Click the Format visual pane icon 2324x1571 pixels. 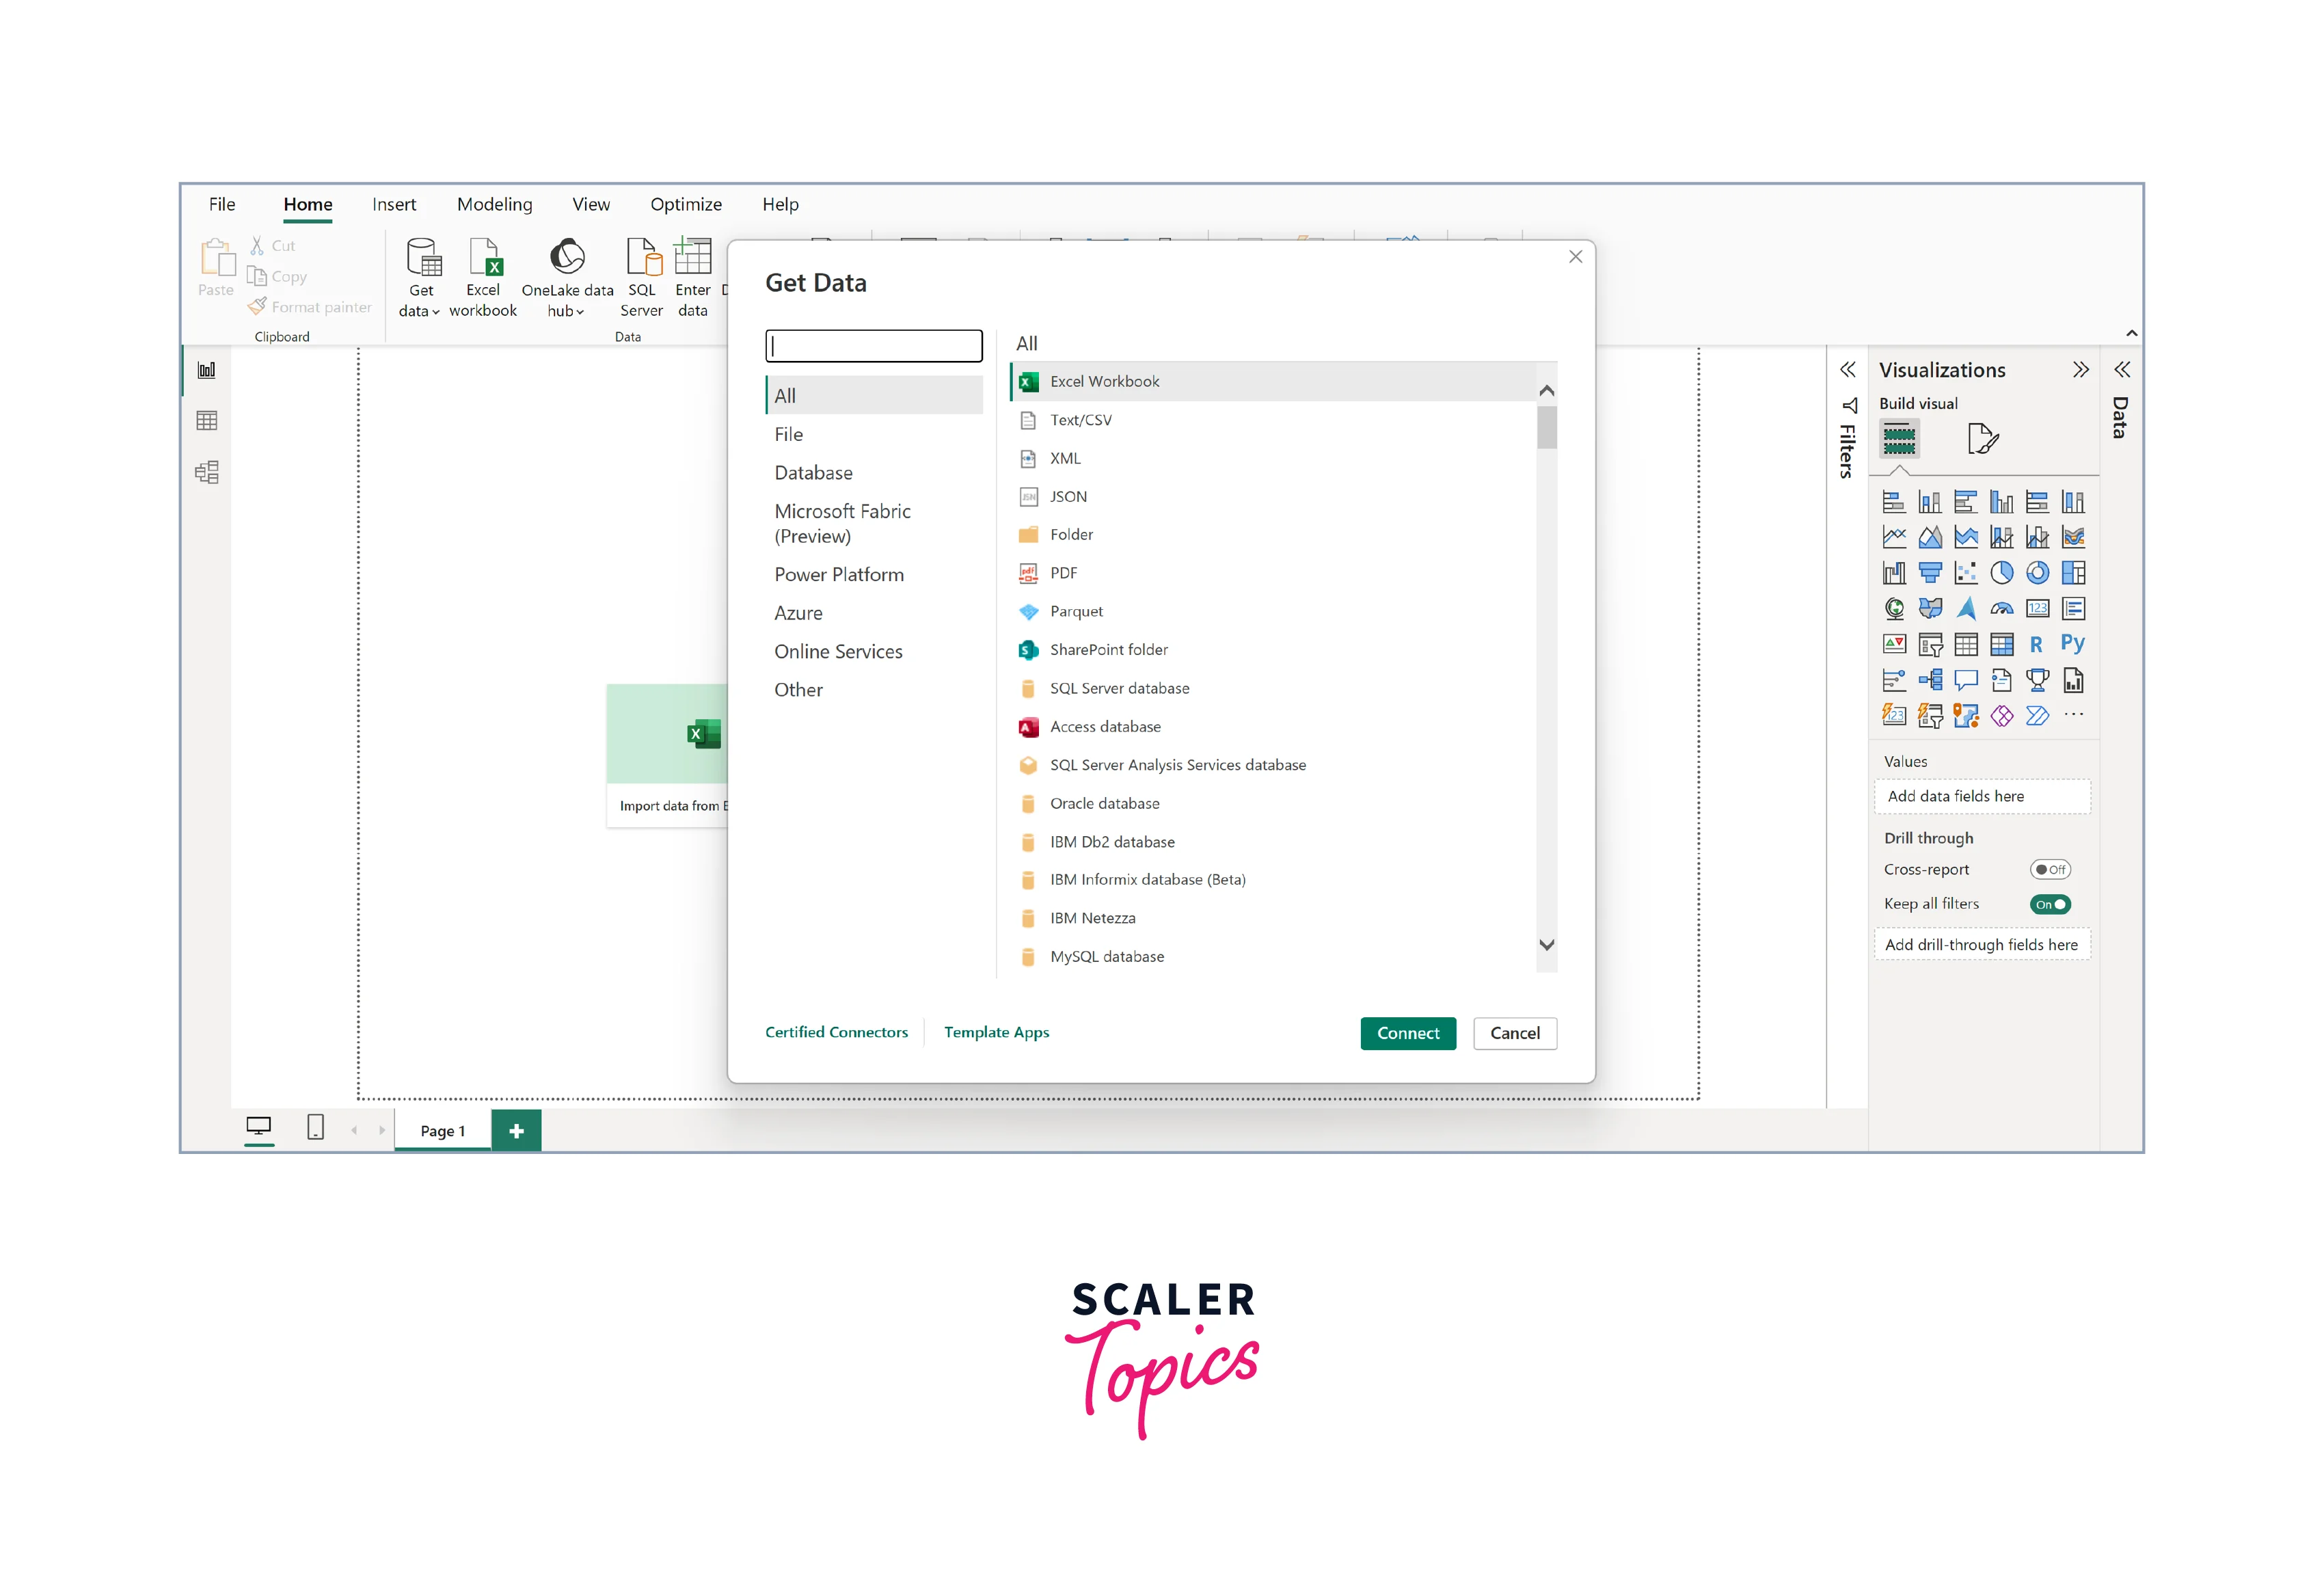click(1982, 439)
